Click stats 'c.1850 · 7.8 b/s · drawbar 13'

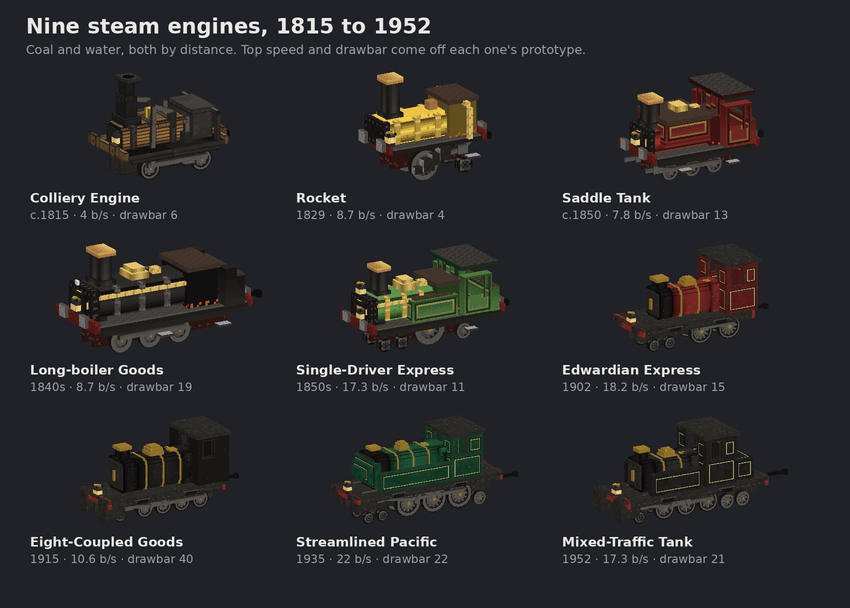645,215
